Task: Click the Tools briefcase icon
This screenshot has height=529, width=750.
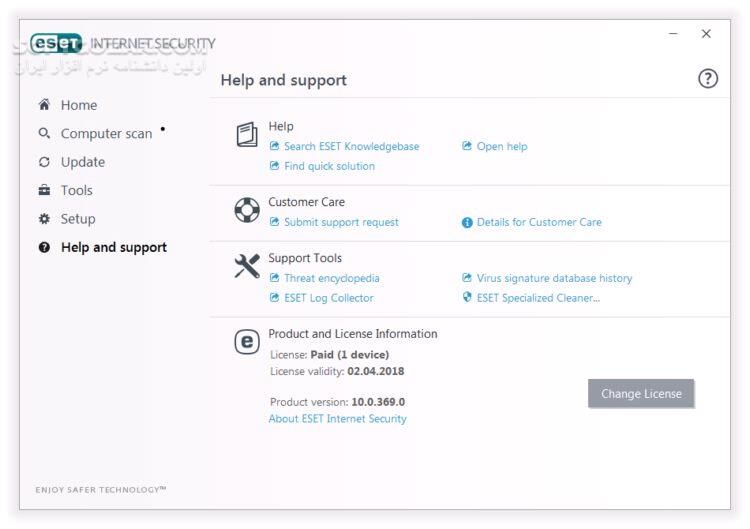Action: 44,190
